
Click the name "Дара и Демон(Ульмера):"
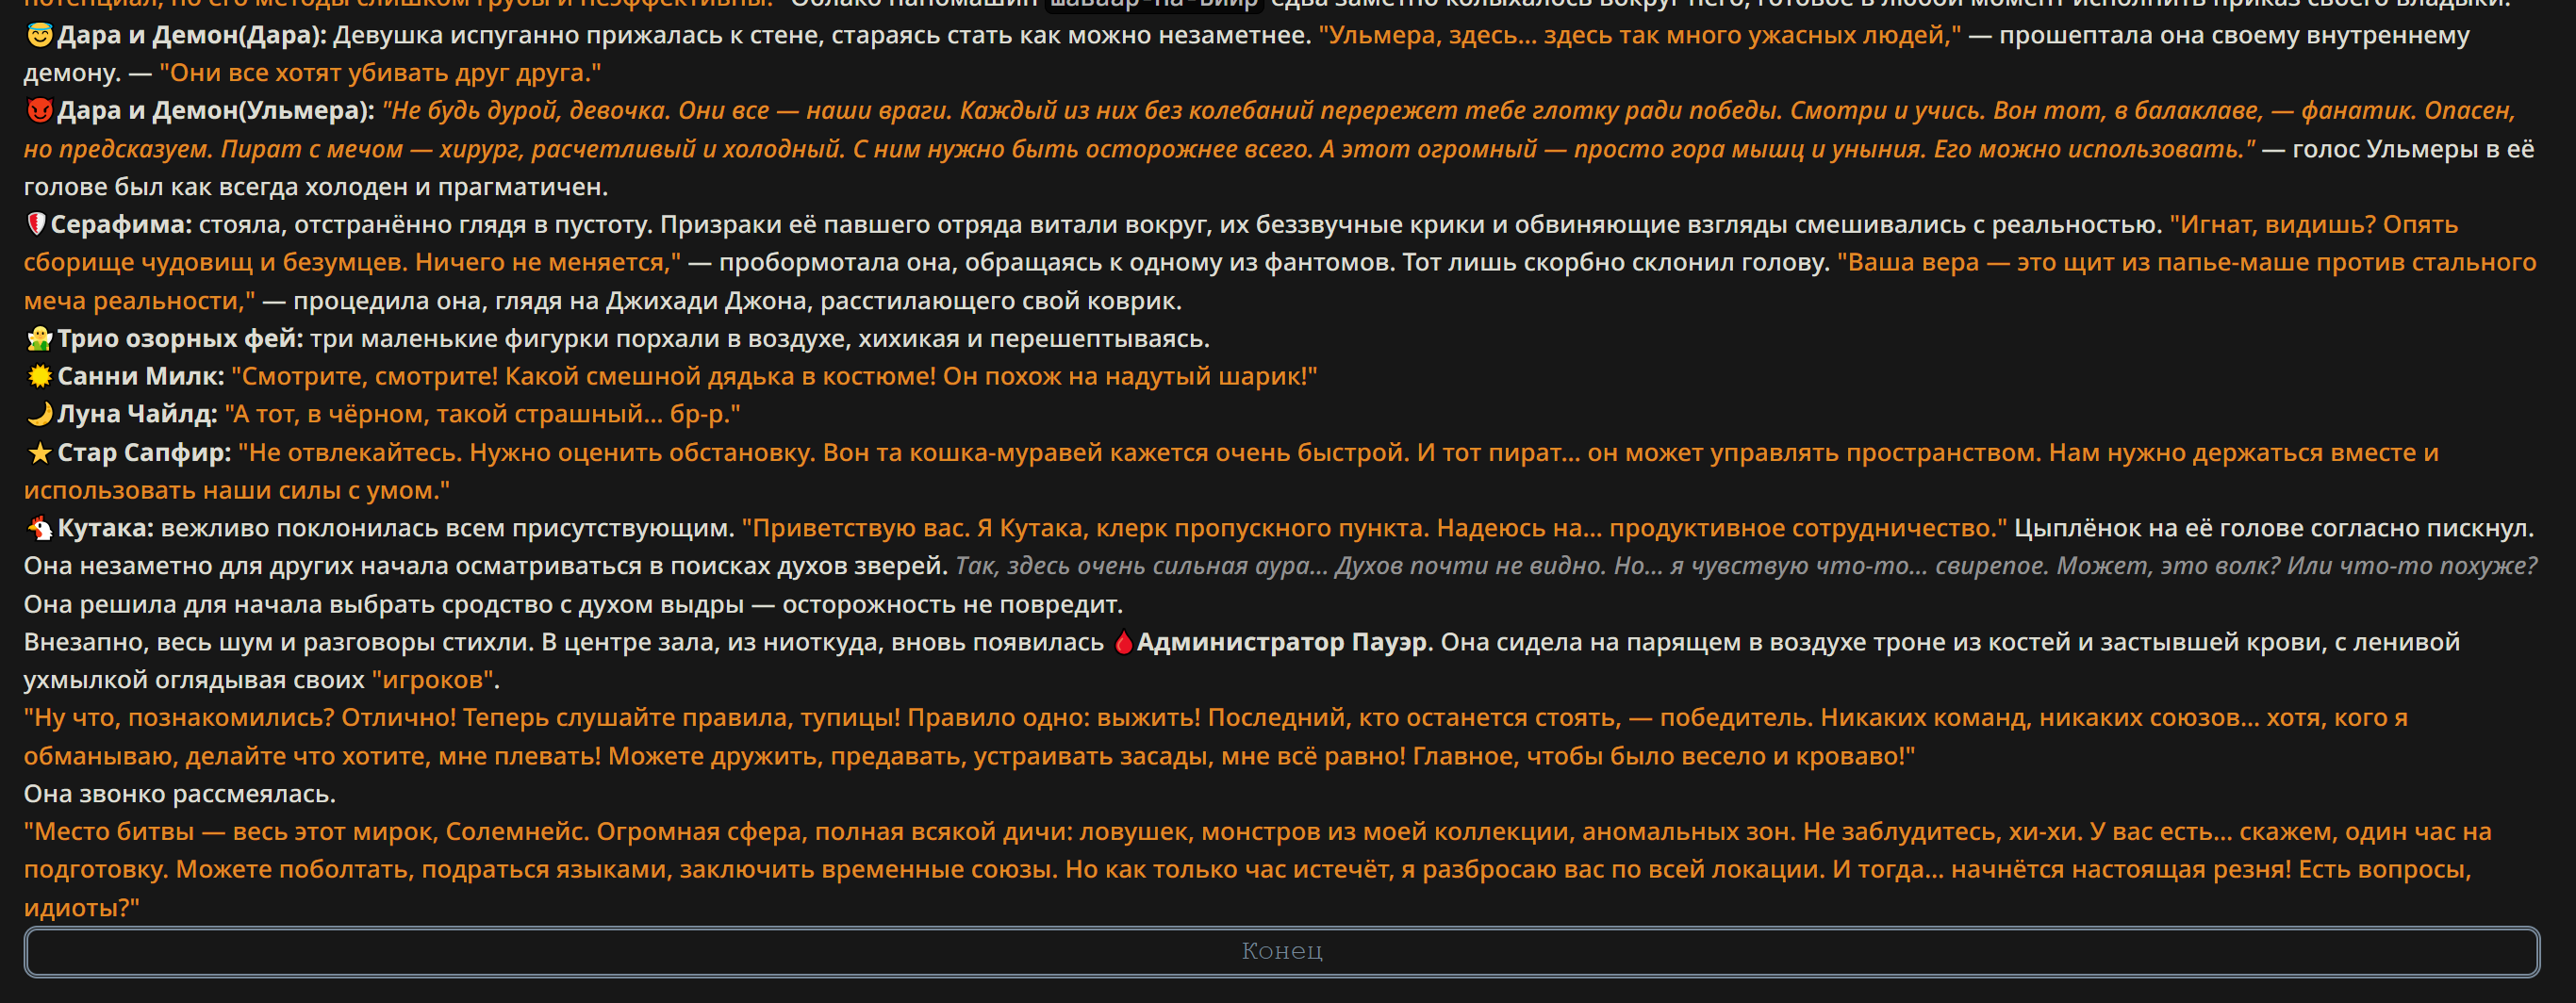point(215,111)
